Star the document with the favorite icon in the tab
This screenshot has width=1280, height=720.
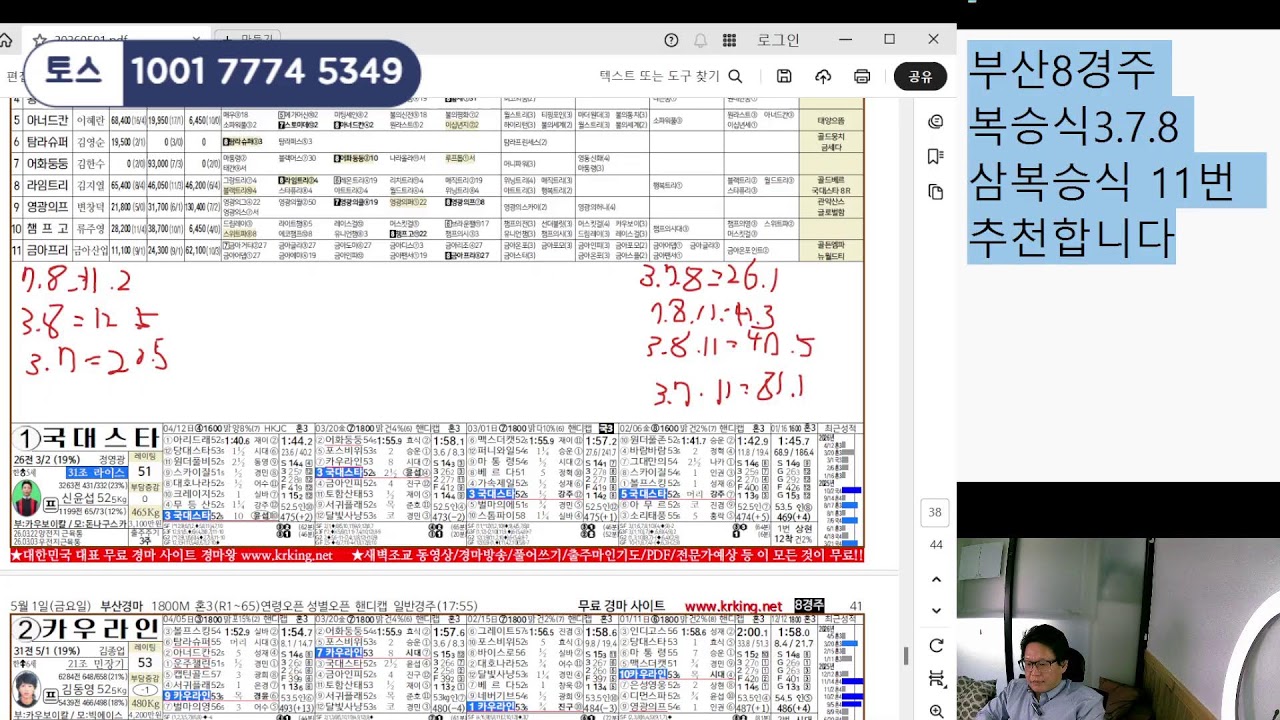[x=39, y=40]
